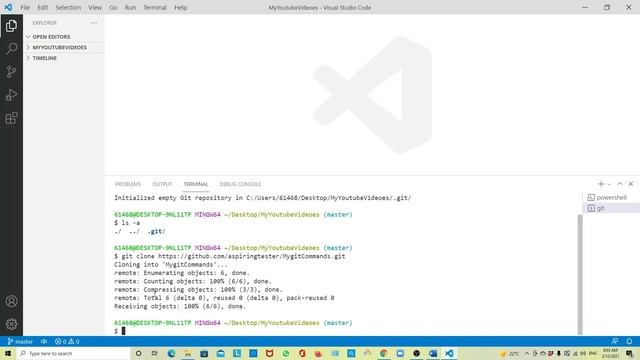Create a new terminal with plus icon

click(x=601, y=184)
